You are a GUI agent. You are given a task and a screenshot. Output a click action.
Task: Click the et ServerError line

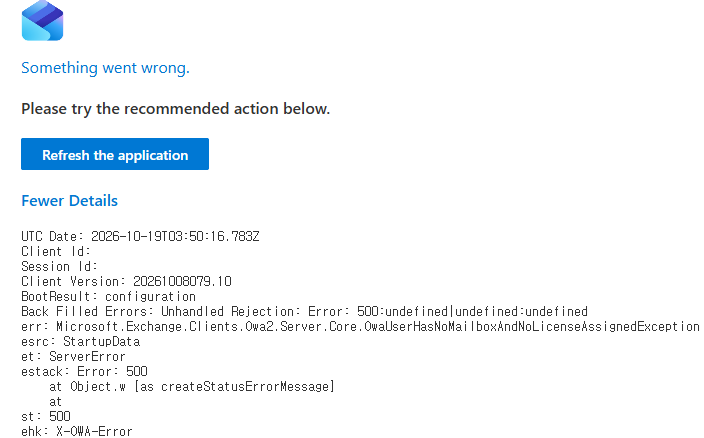[73, 357]
